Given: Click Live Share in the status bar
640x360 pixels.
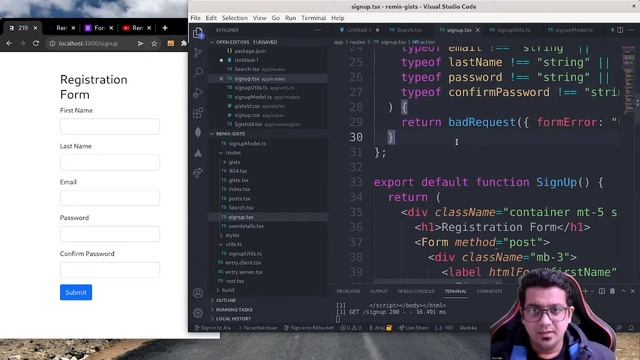Looking at the screenshot, I should click(413, 328).
